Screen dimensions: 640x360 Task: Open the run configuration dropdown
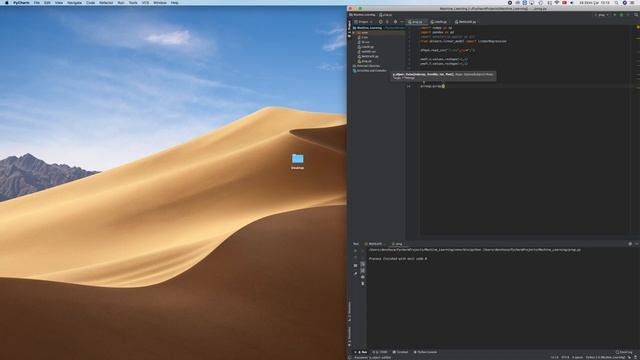coord(602,15)
